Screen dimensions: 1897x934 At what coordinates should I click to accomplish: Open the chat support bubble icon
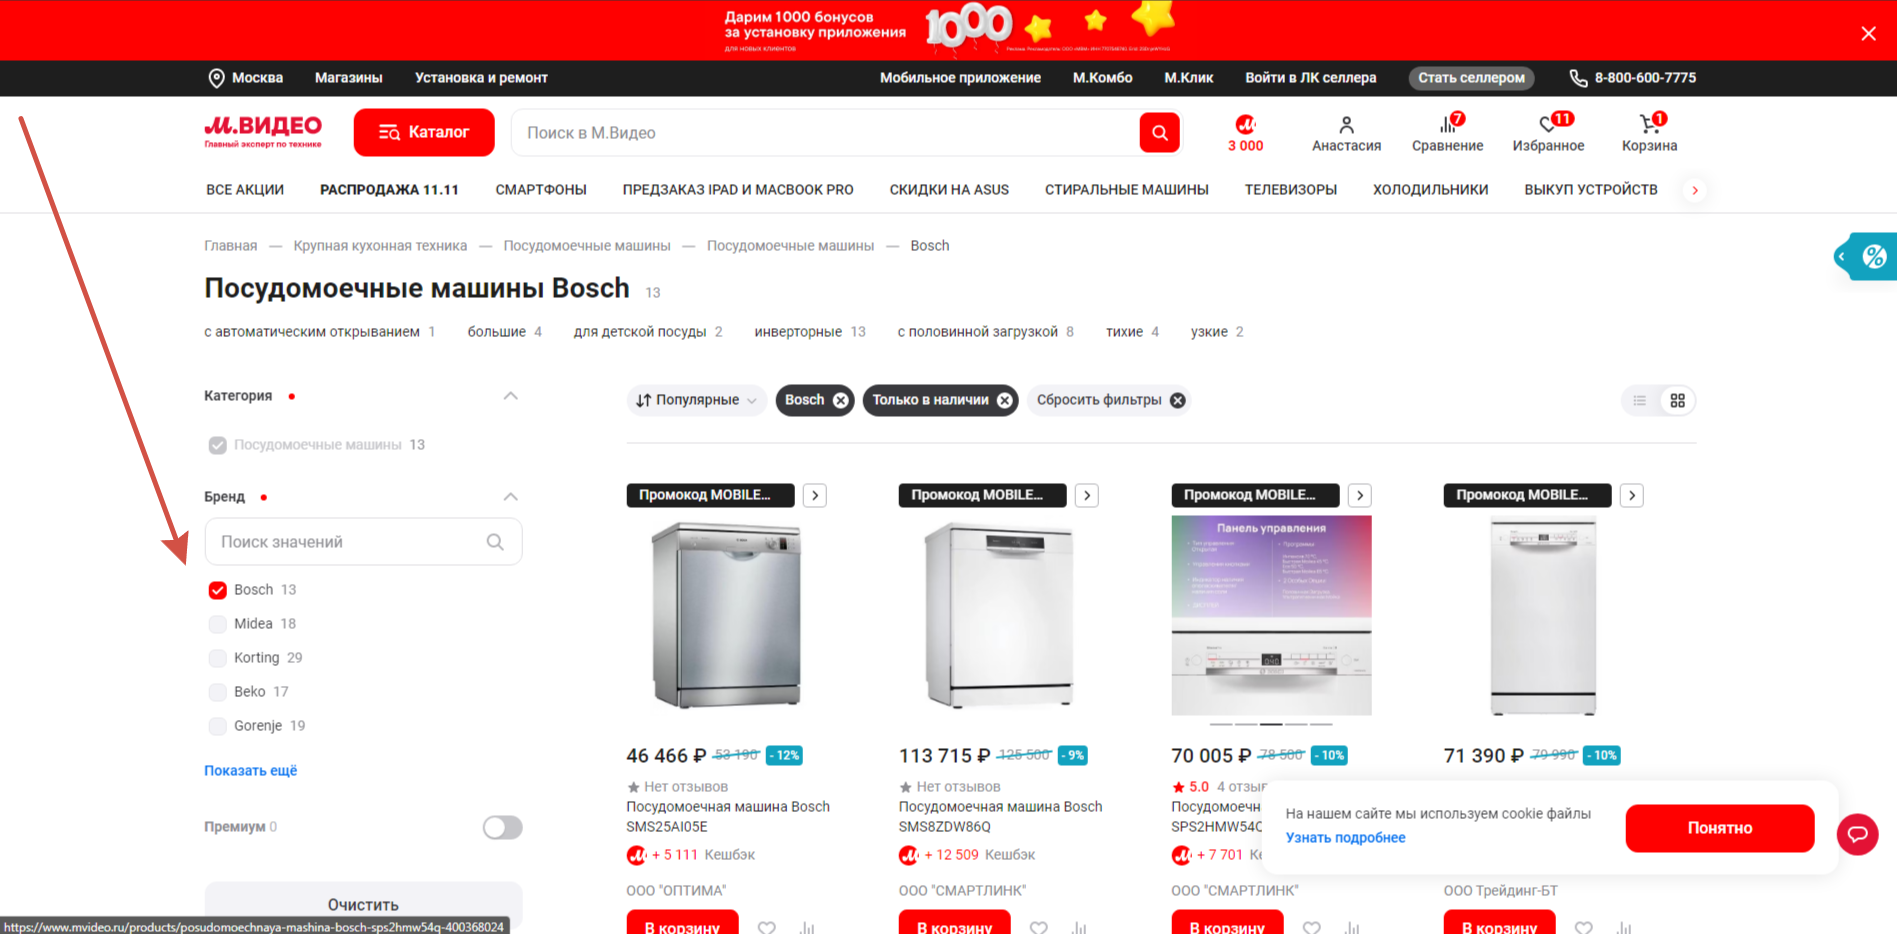(1857, 834)
